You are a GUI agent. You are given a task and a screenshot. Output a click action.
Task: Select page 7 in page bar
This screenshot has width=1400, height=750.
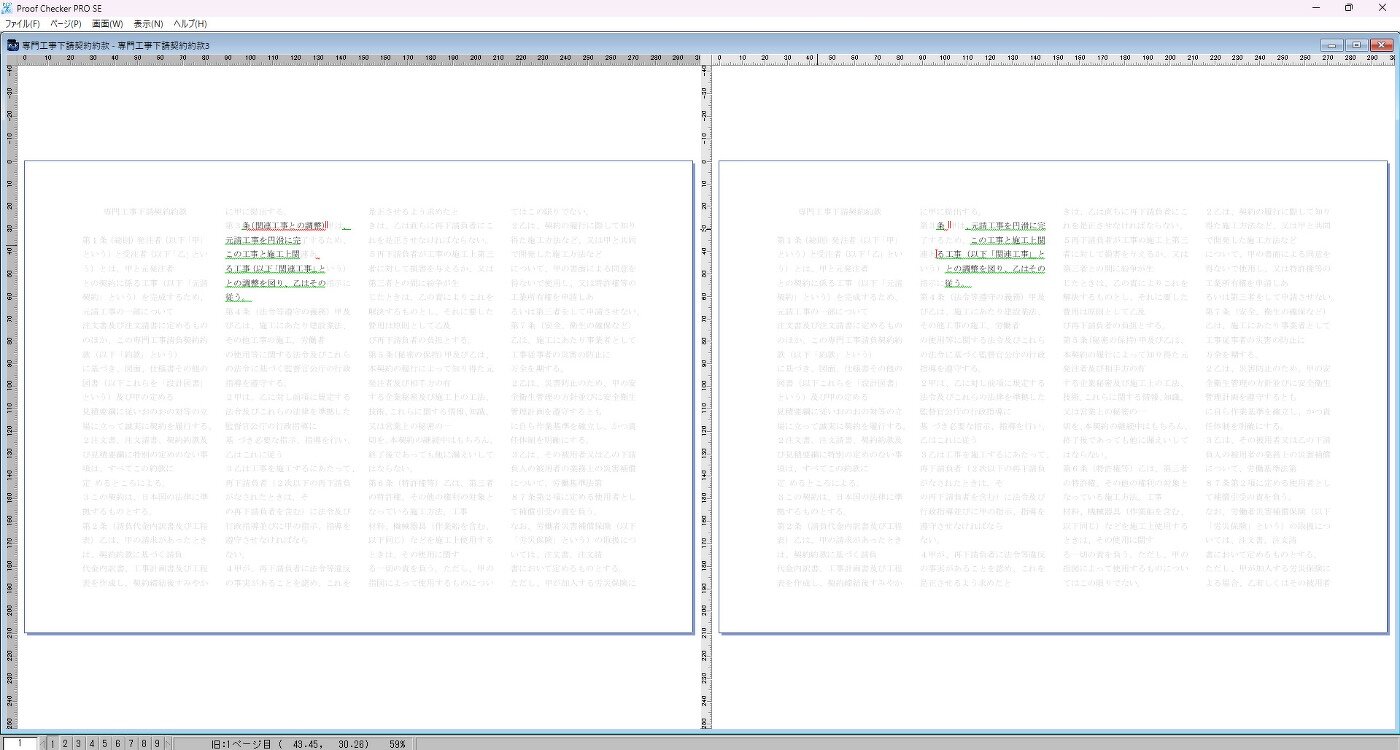131,743
